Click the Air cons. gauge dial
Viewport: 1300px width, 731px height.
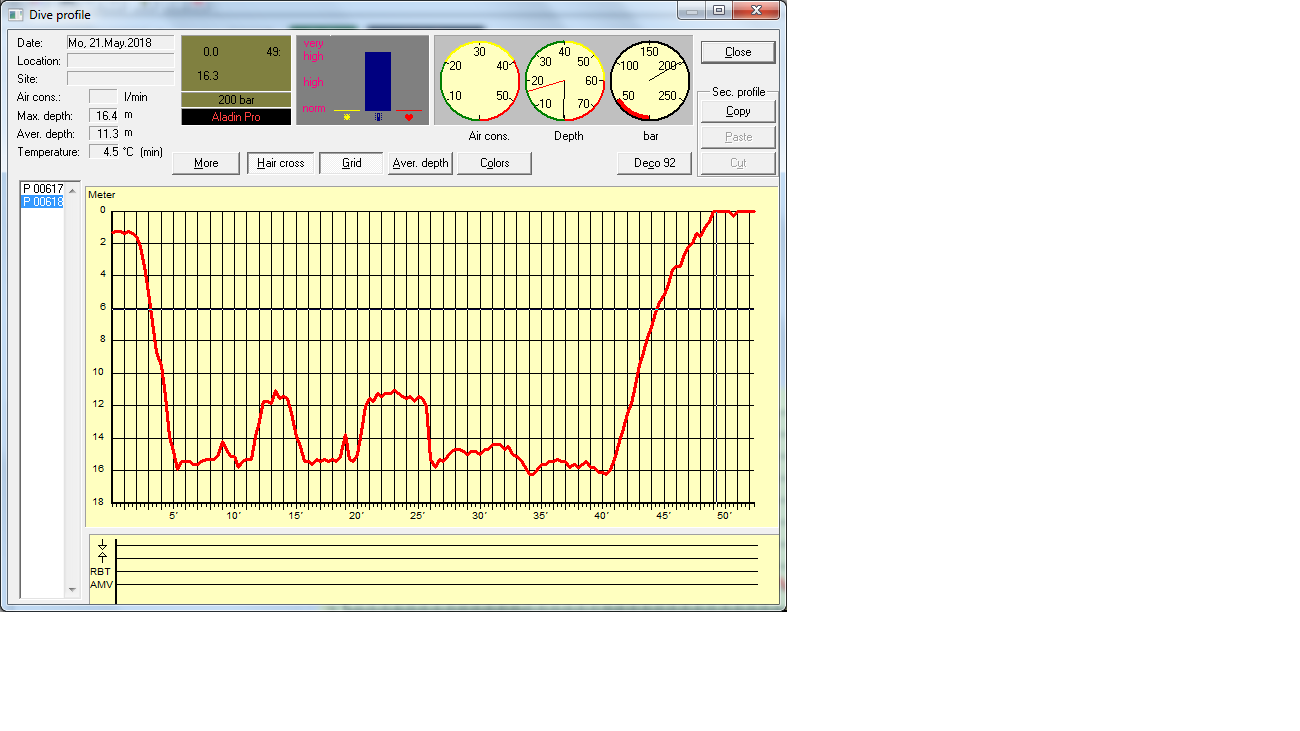(479, 80)
